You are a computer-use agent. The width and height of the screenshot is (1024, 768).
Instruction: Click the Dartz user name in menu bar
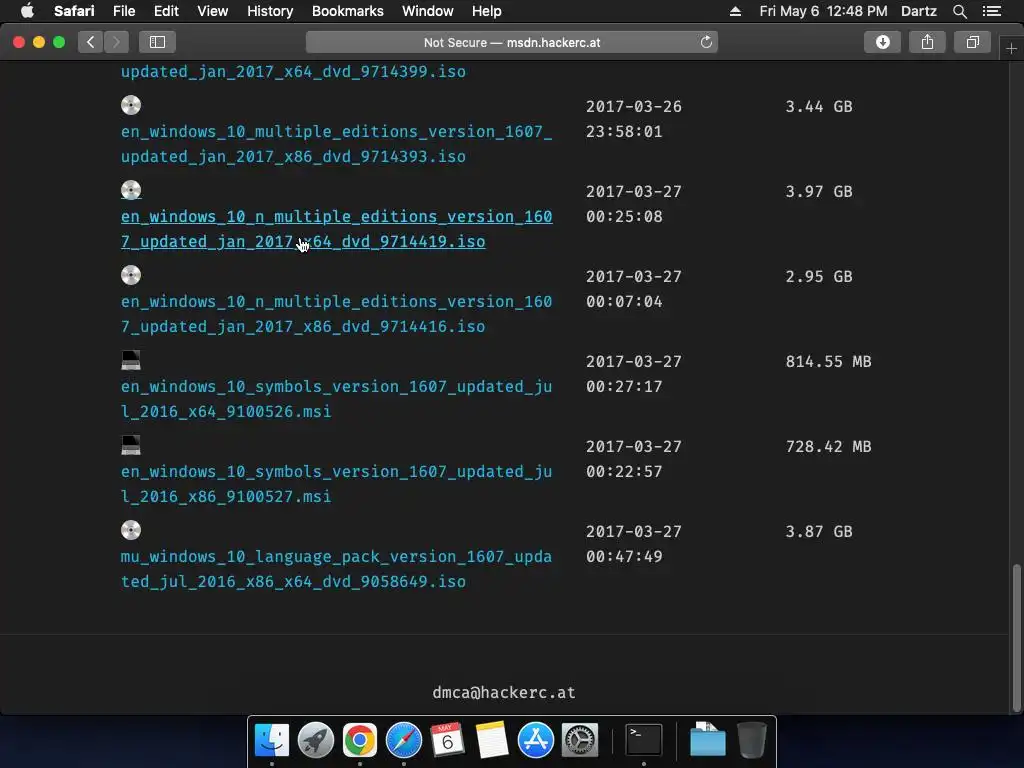pos(918,11)
